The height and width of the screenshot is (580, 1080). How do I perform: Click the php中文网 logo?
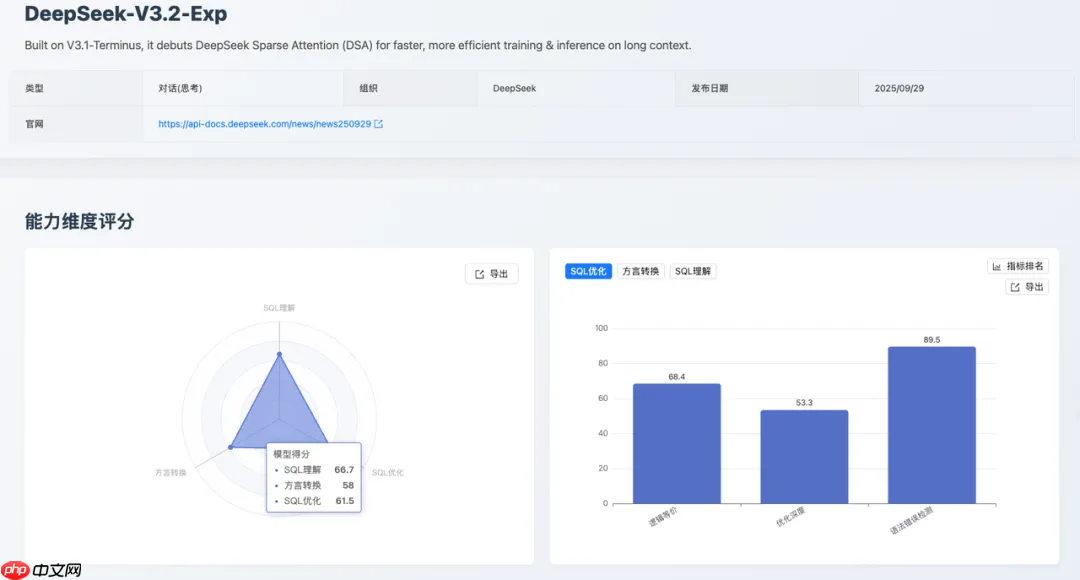click(x=40, y=567)
